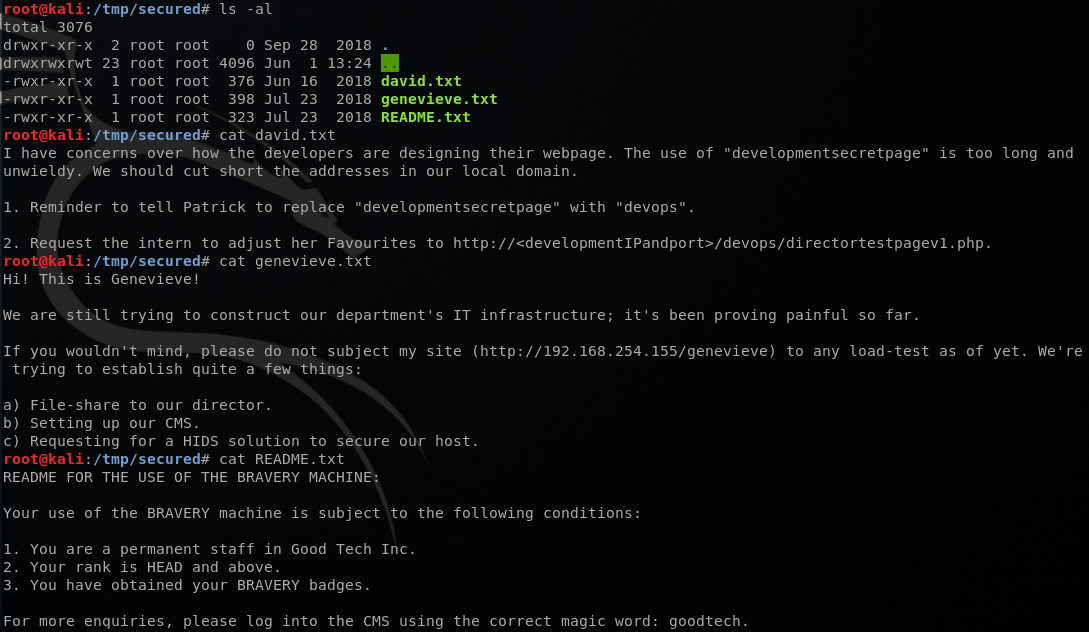Click the "b) Setting up our CMS." line
Viewport: 1089px width, 632px height.
pyautogui.click(x=101, y=423)
